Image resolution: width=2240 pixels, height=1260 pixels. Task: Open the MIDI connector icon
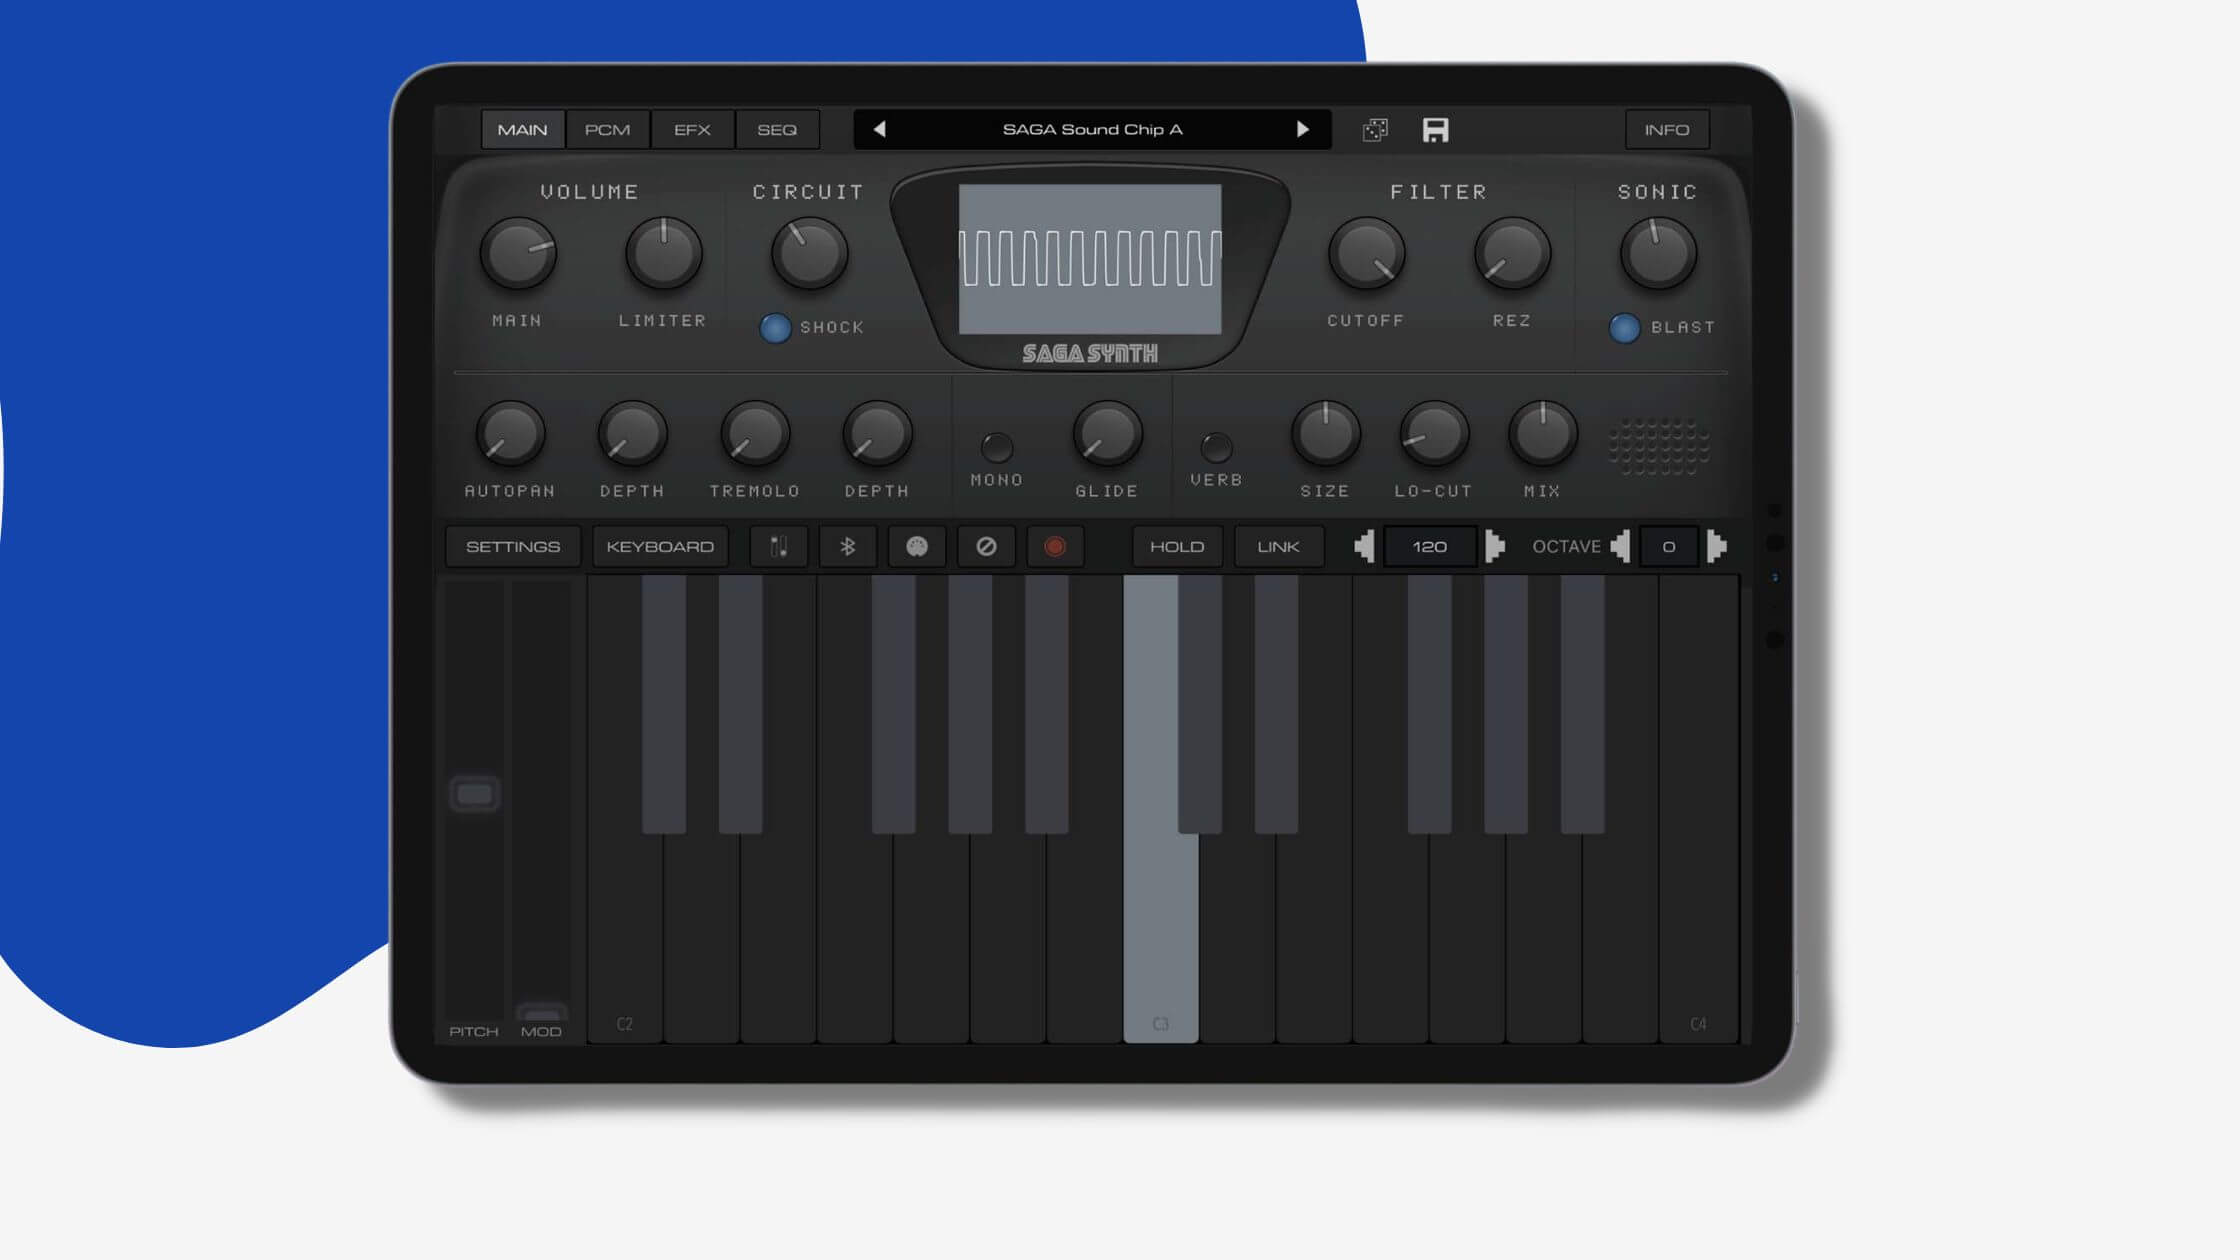917,547
